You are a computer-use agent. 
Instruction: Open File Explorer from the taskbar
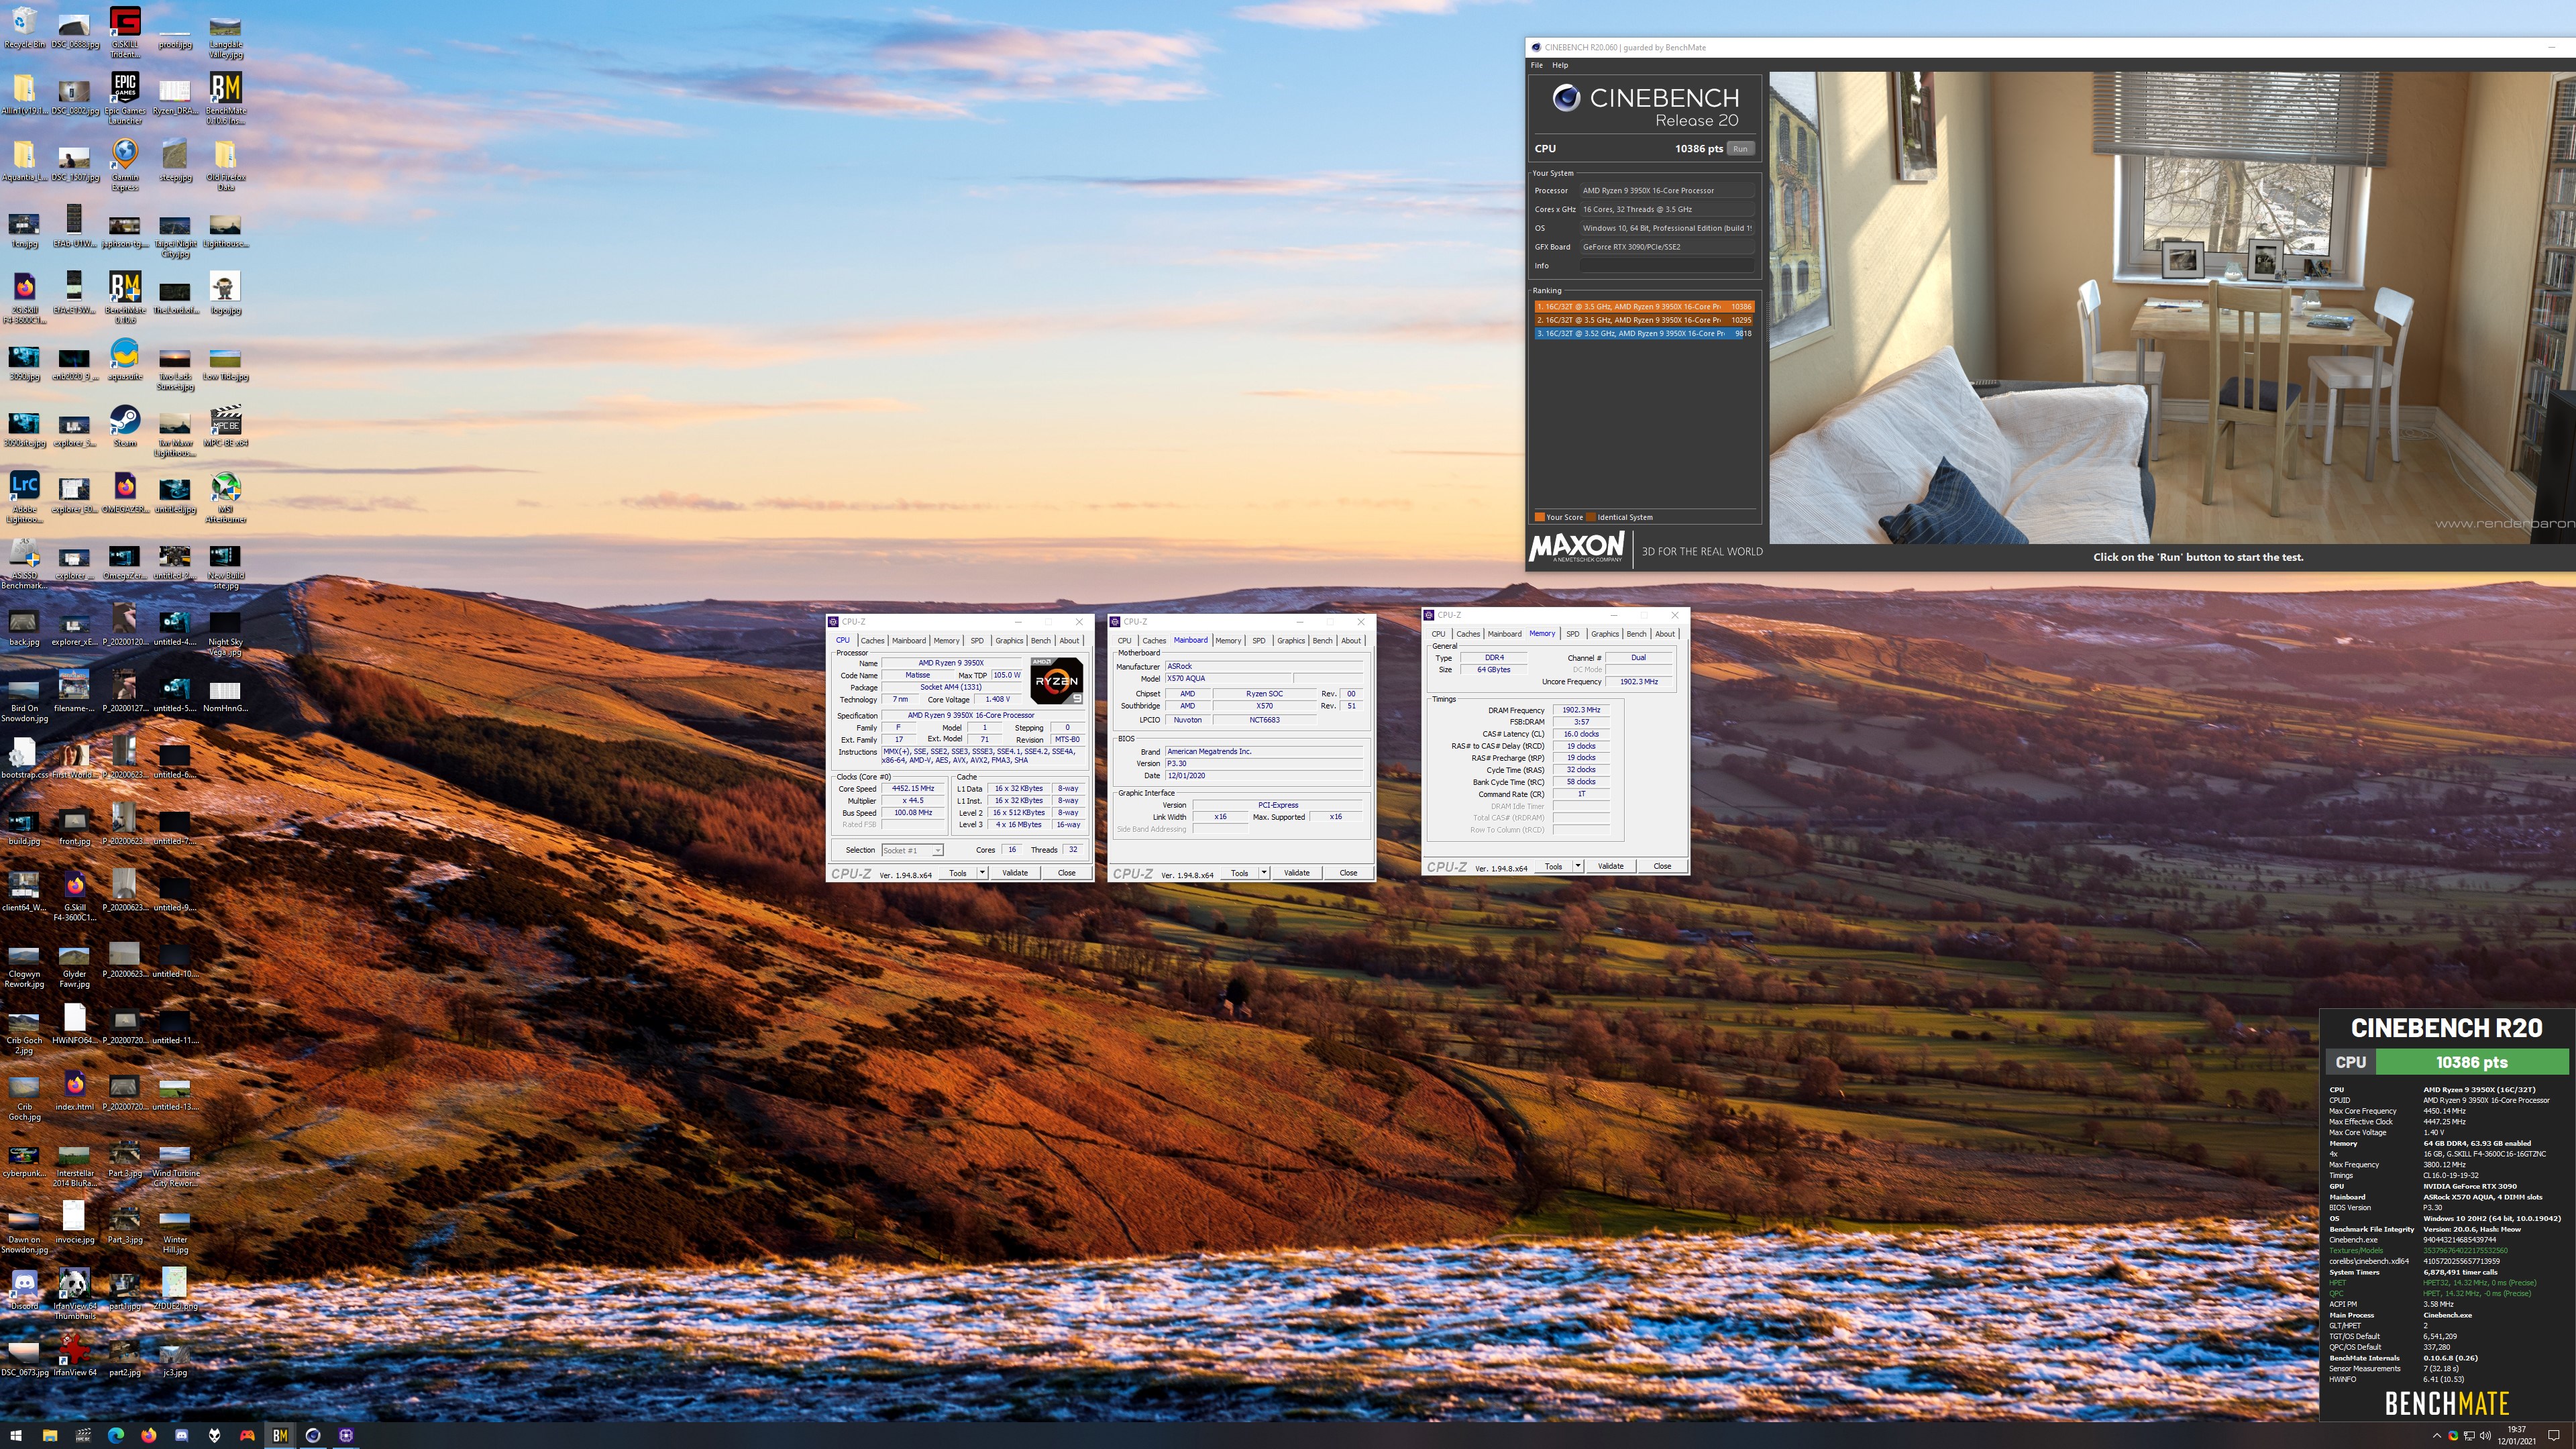tap(49, 1435)
